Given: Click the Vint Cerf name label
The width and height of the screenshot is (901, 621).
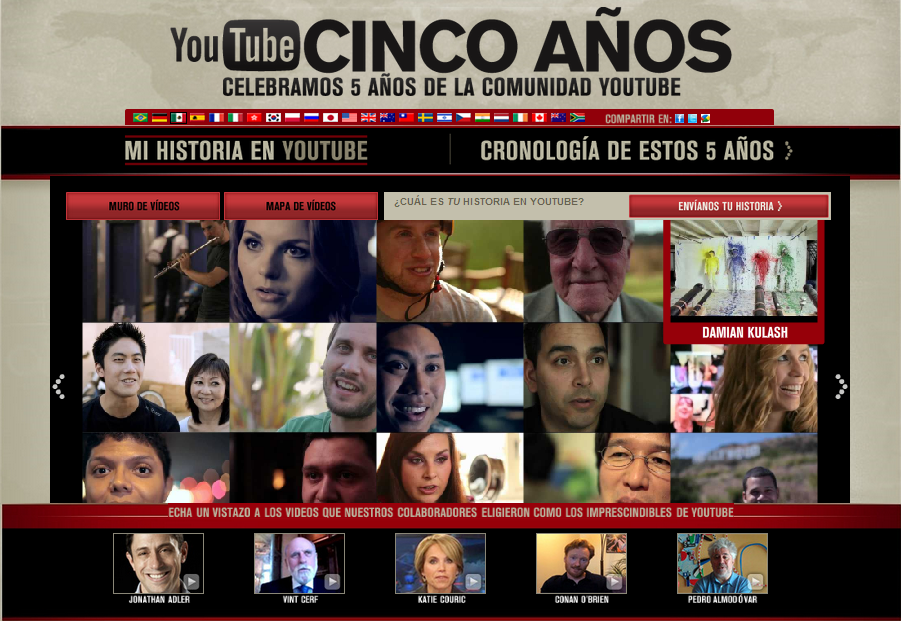Looking at the screenshot, I should 300,600.
